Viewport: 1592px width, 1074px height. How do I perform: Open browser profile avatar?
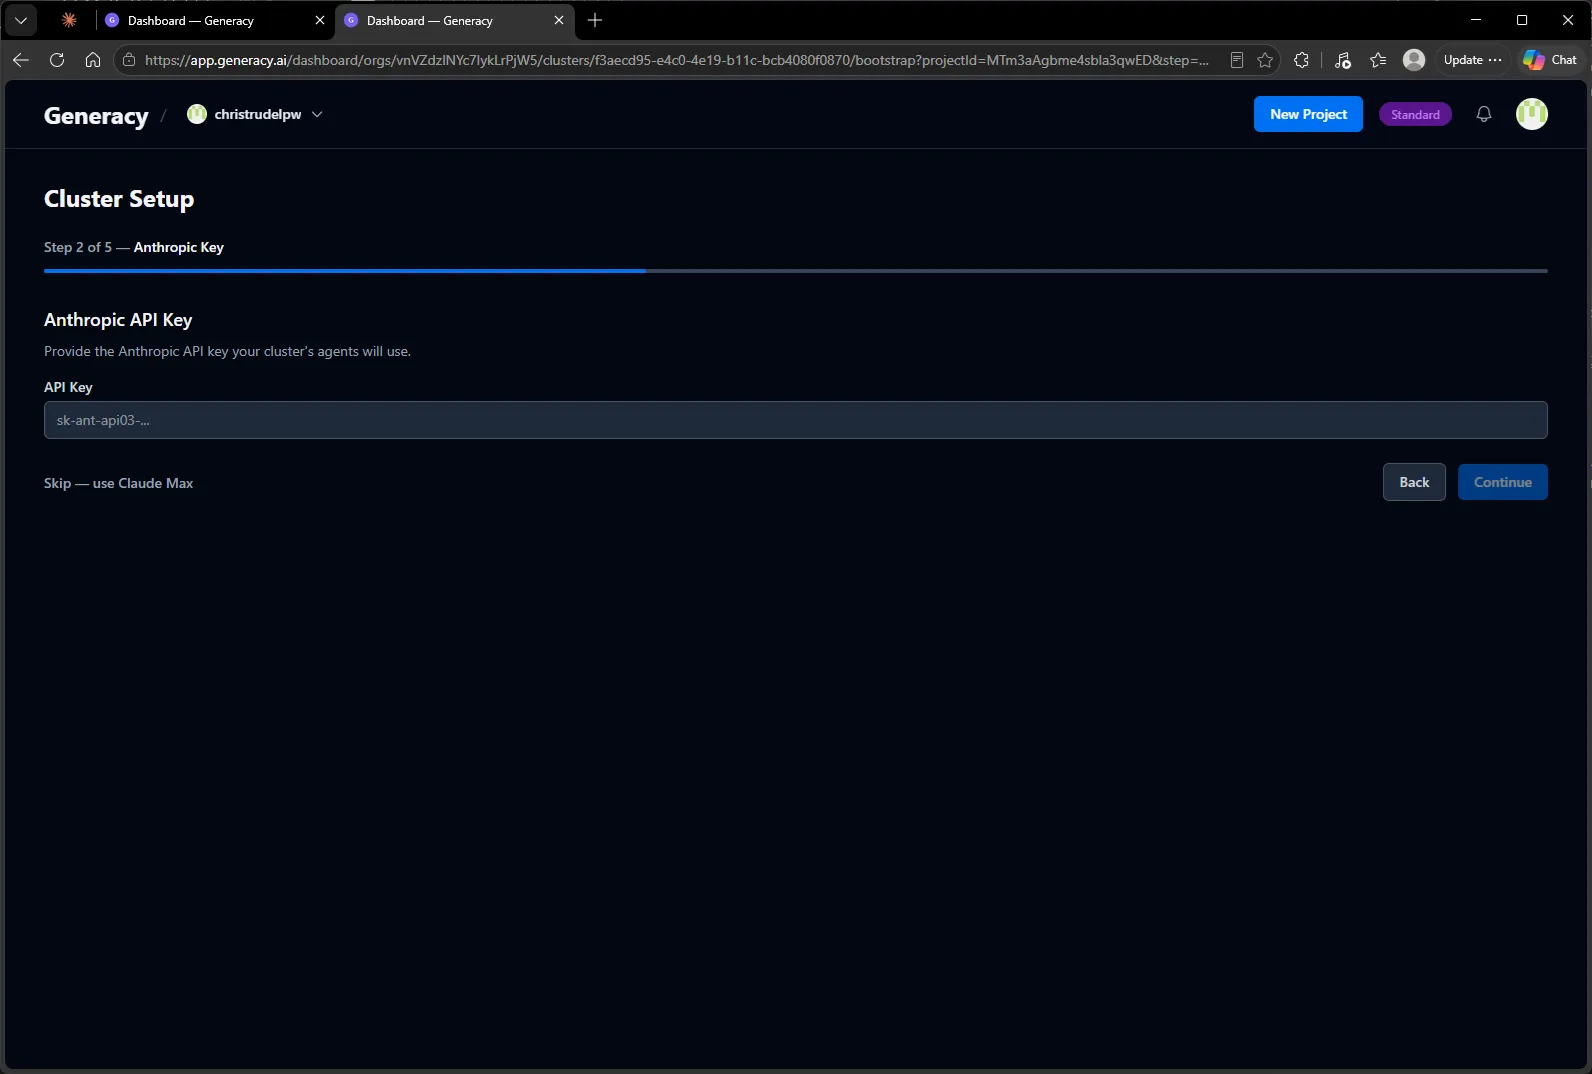(1414, 60)
